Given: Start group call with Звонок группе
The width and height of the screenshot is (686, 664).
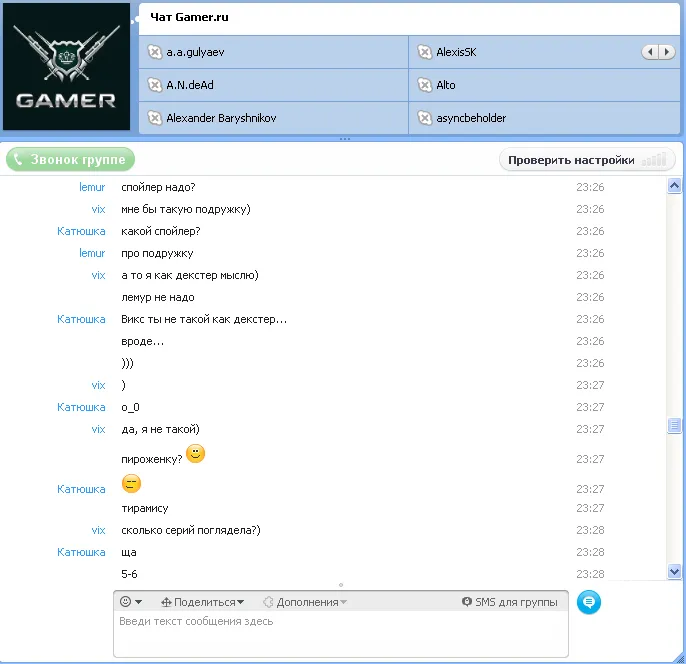Looking at the screenshot, I should coord(70,159).
